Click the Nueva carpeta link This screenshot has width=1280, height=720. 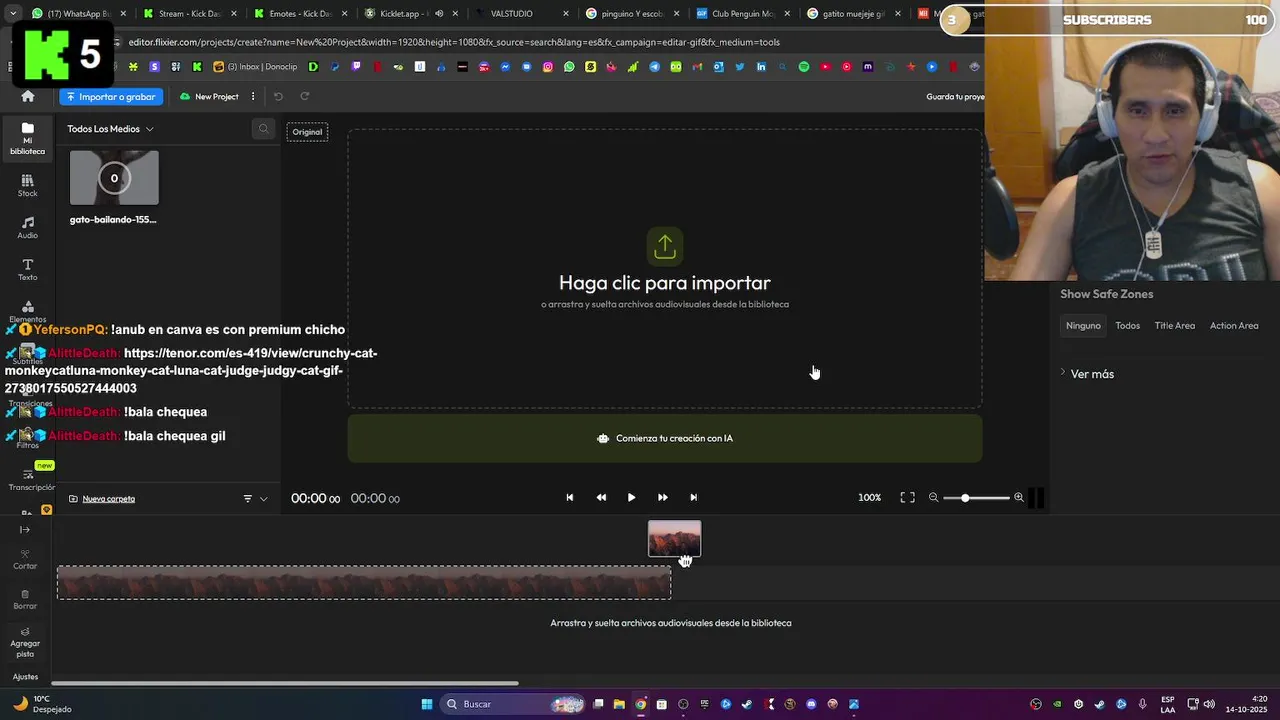point(108,498)
